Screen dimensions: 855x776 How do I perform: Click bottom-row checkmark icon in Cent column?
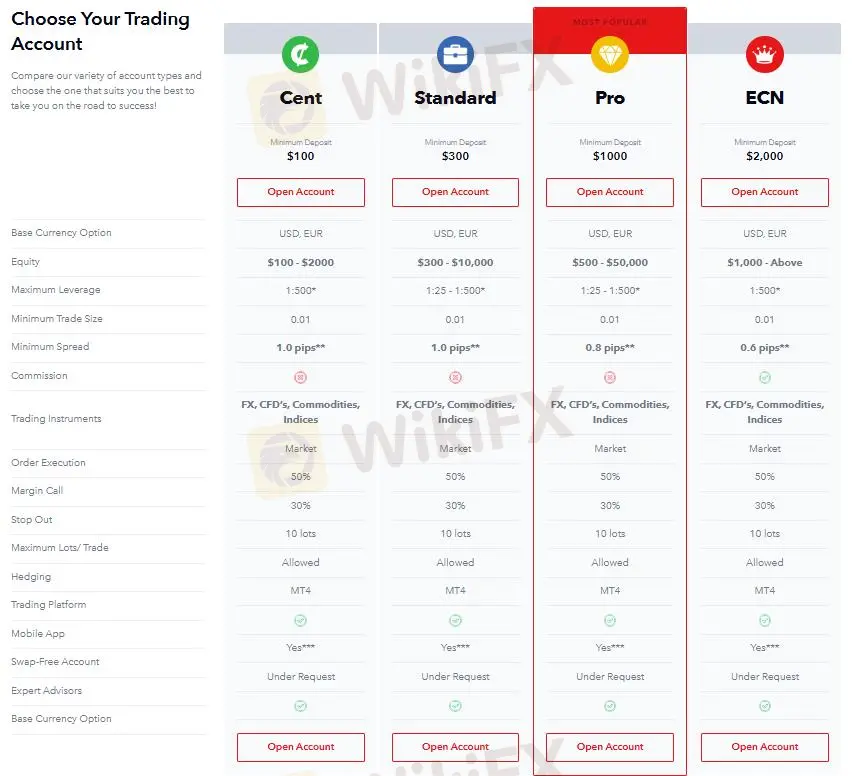(301, 705)
